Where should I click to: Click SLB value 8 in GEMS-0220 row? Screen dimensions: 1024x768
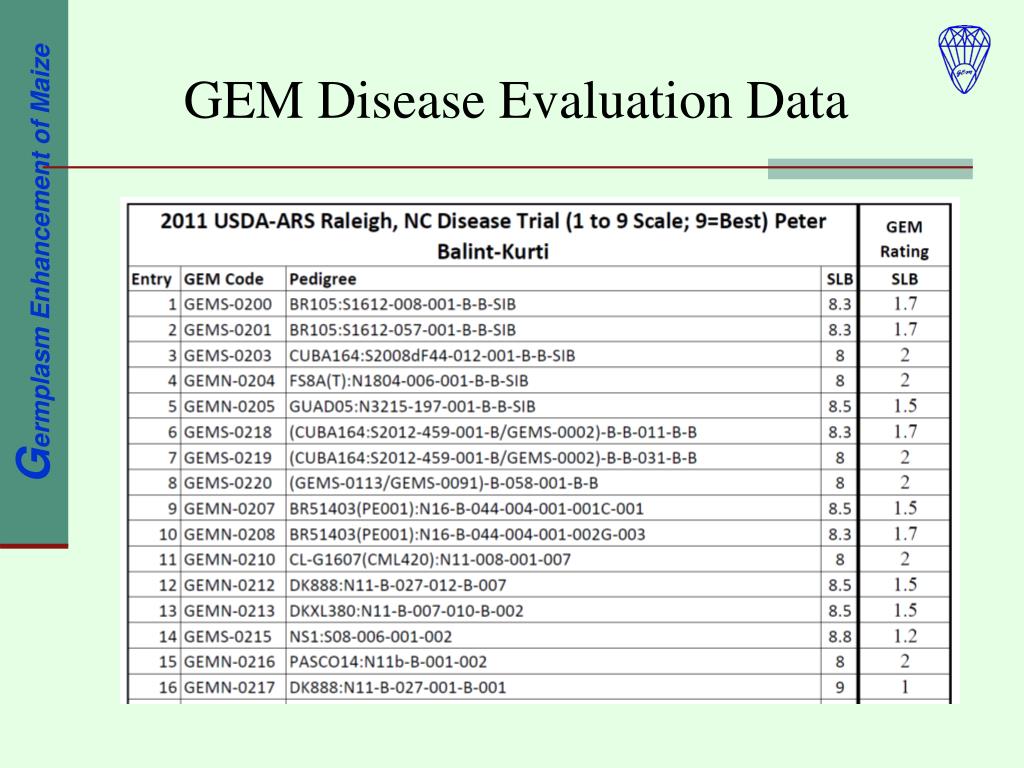click(x=840, y=483)
